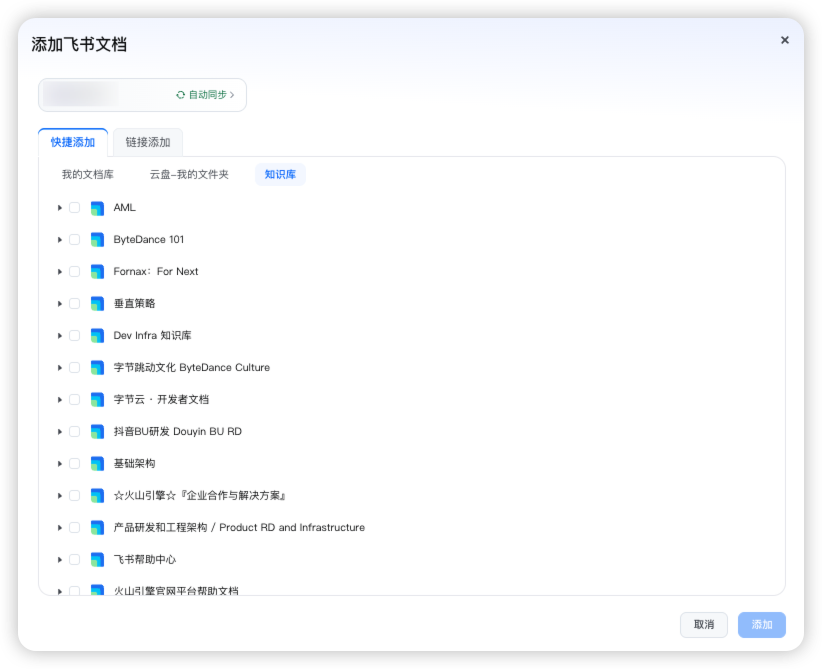The width and height of the screenshot is (822, 669).
Task: Click the 基础架构 knowledge base icon
Action: (x=97, y=464)
